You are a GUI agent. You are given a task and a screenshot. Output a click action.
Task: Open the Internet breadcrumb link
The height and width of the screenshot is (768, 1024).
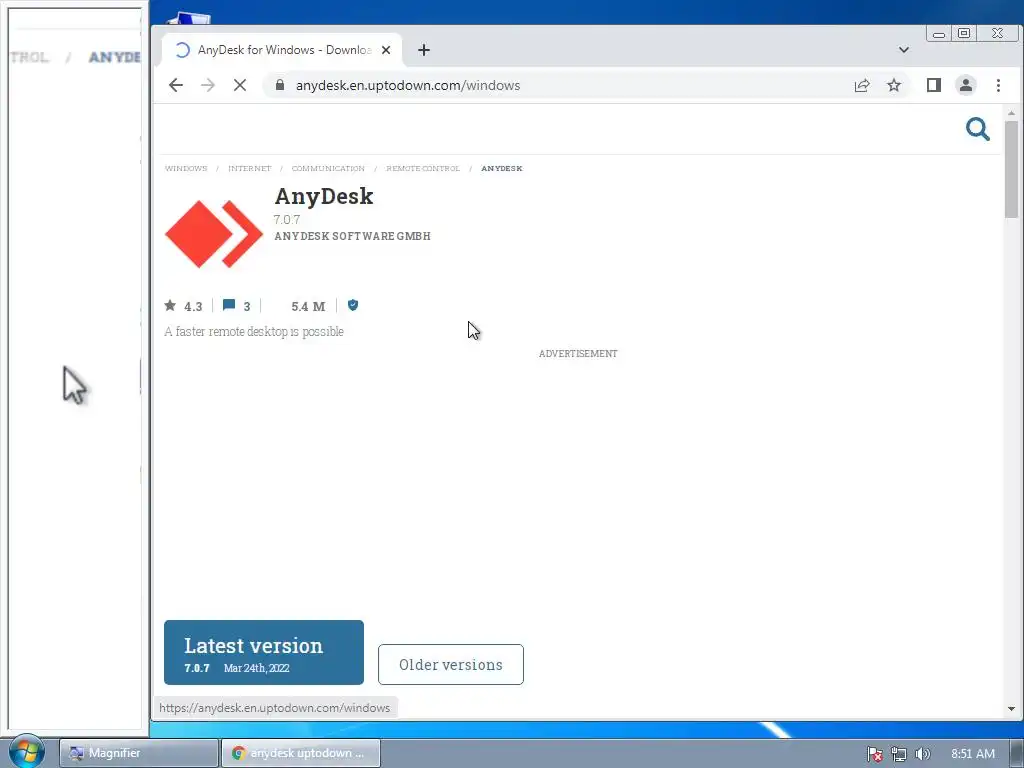(x=249, y=168)
